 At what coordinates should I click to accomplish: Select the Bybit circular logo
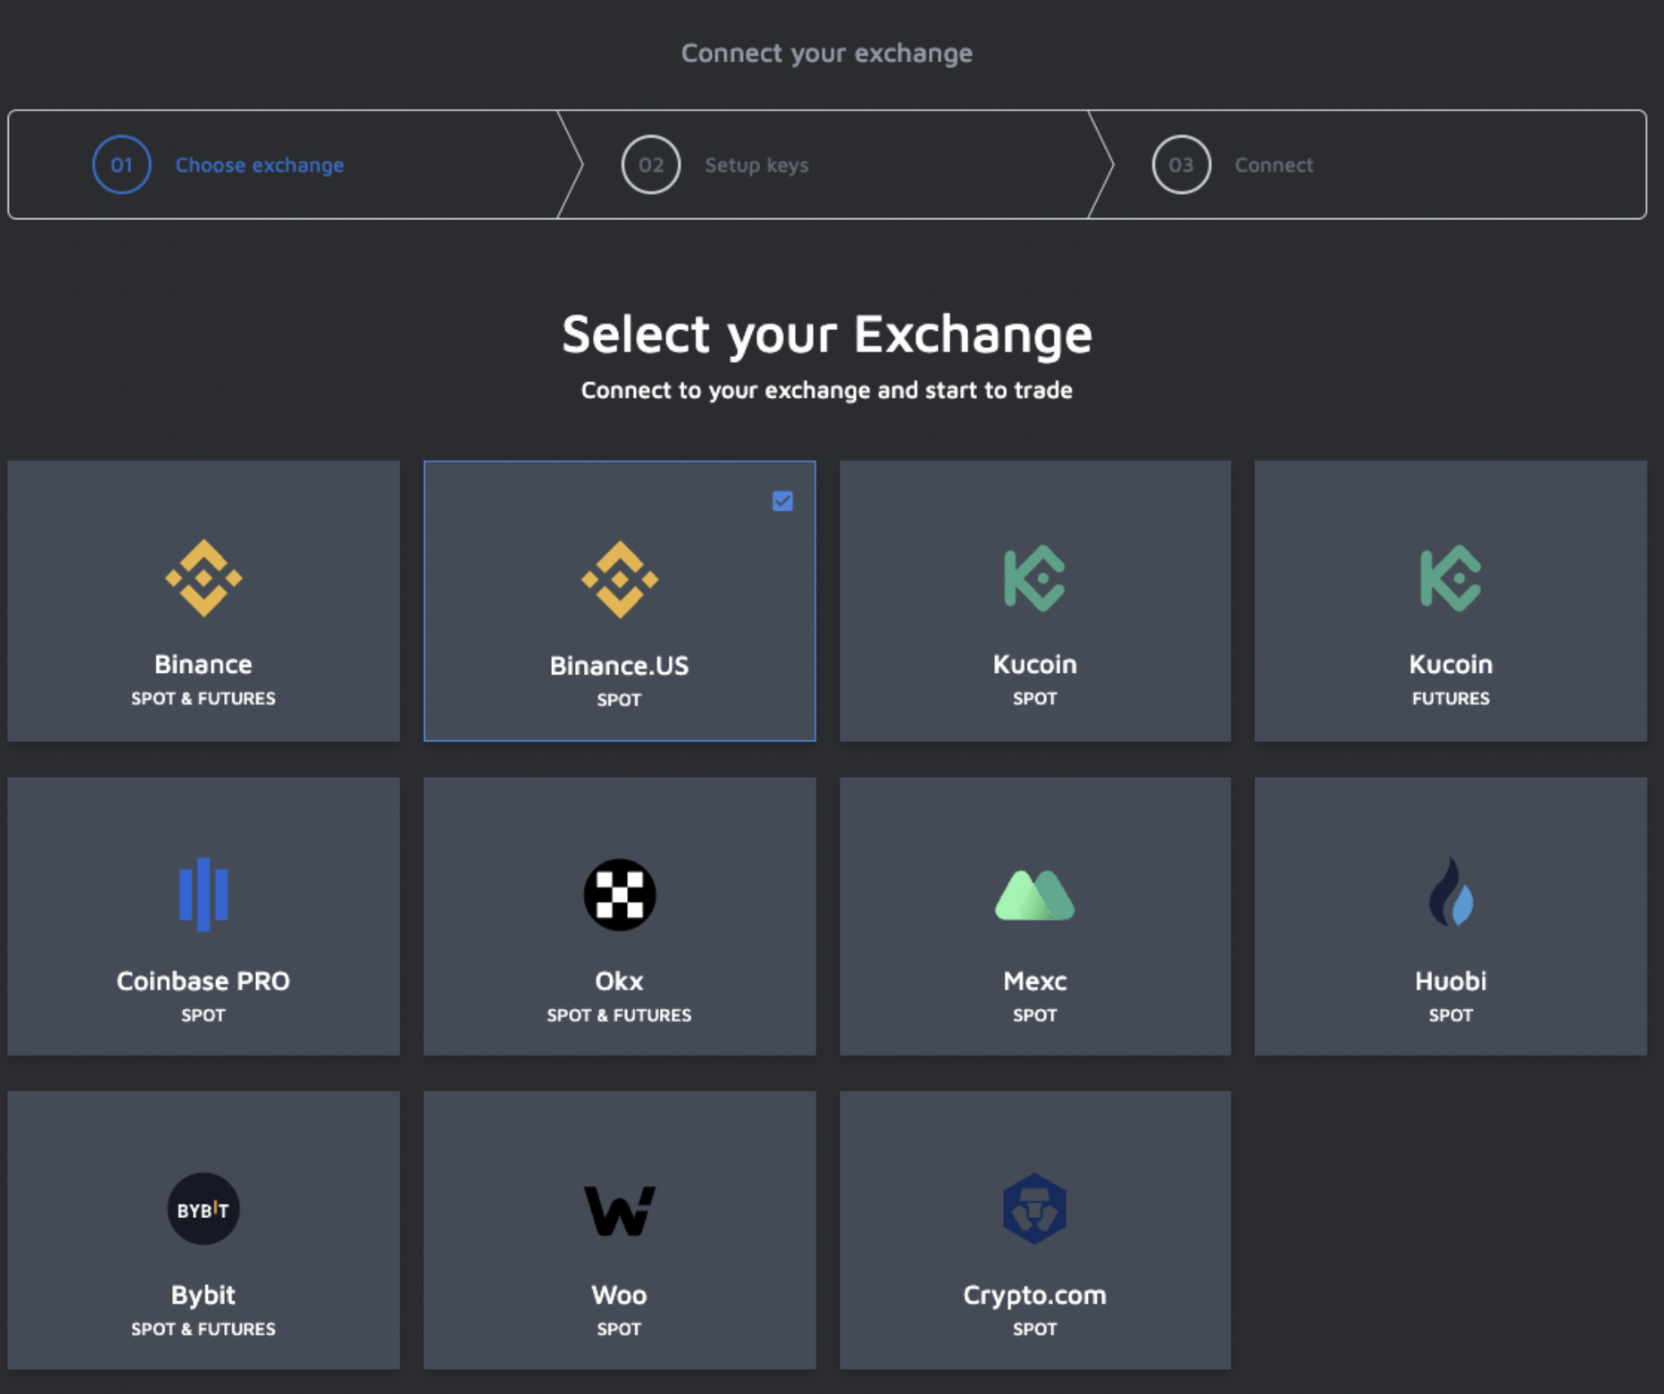[x=203, y=1208]
